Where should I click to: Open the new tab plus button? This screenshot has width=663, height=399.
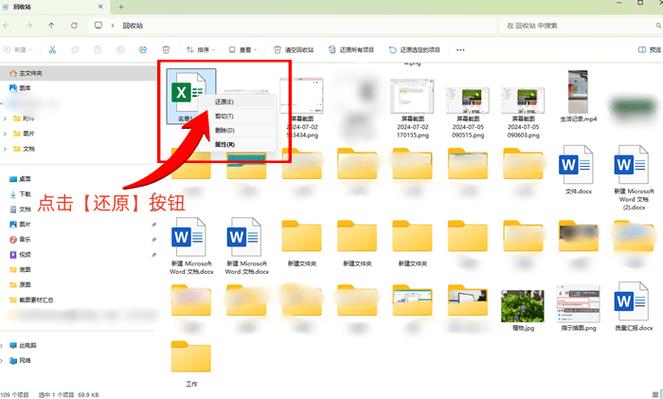pyautogui.click(x=121, y=7)
